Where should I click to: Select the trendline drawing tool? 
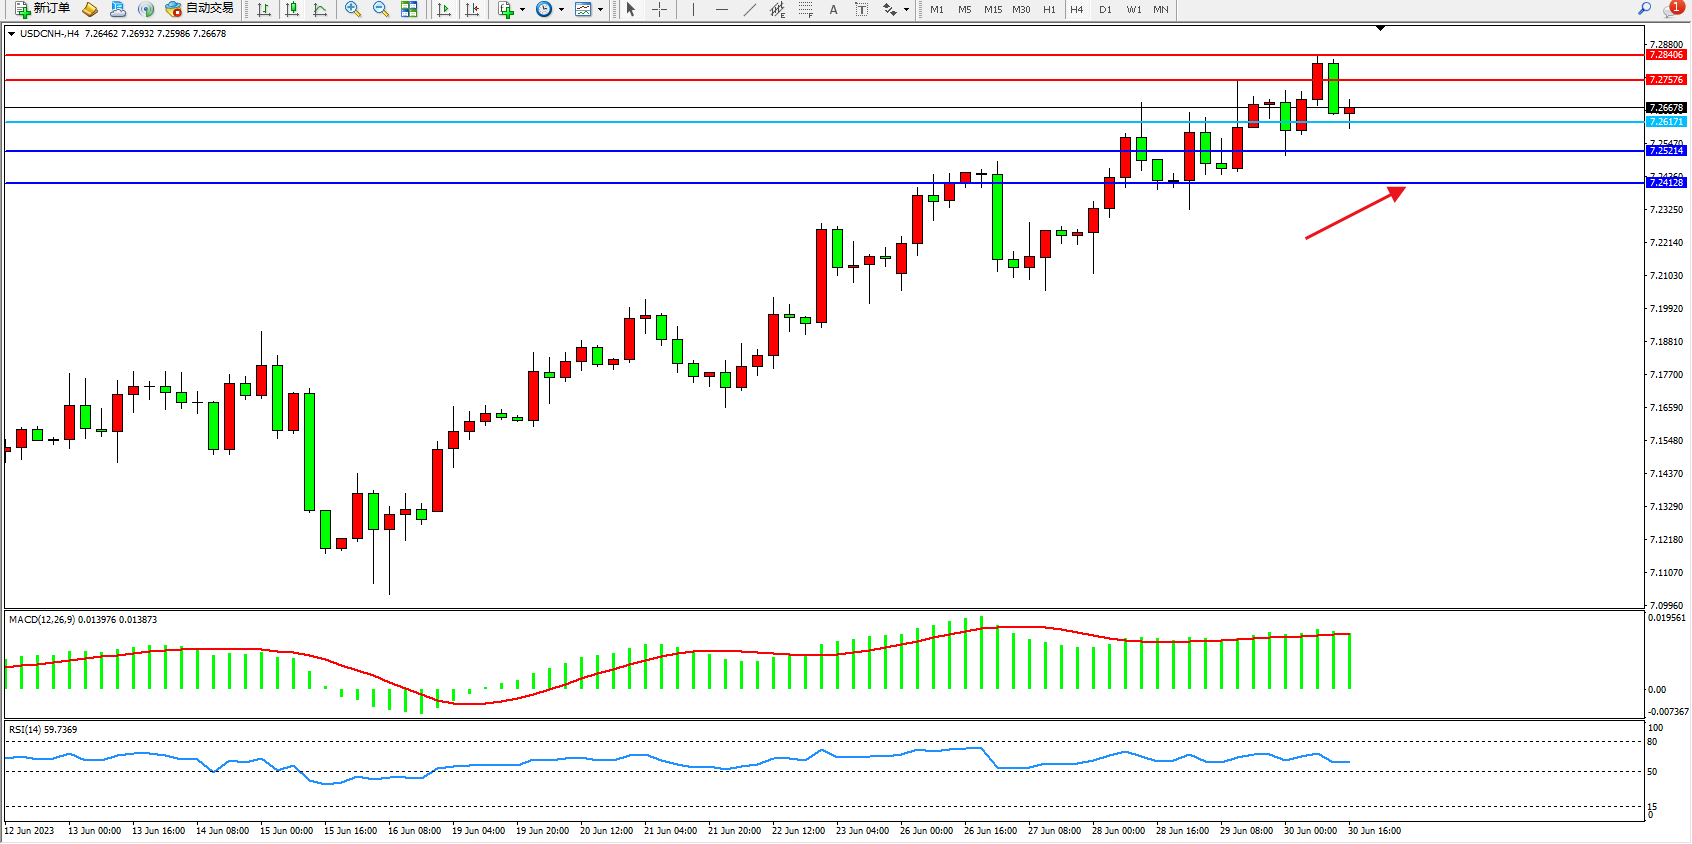click(750, 9)
